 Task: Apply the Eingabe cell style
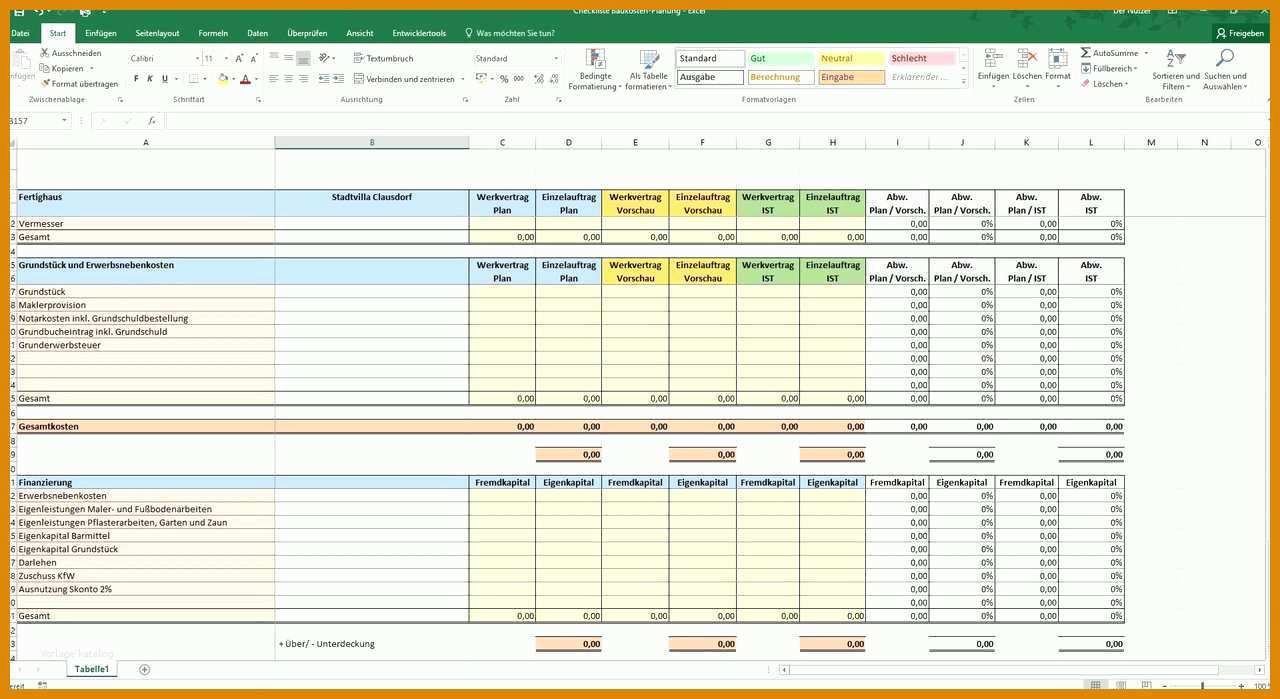852,77
